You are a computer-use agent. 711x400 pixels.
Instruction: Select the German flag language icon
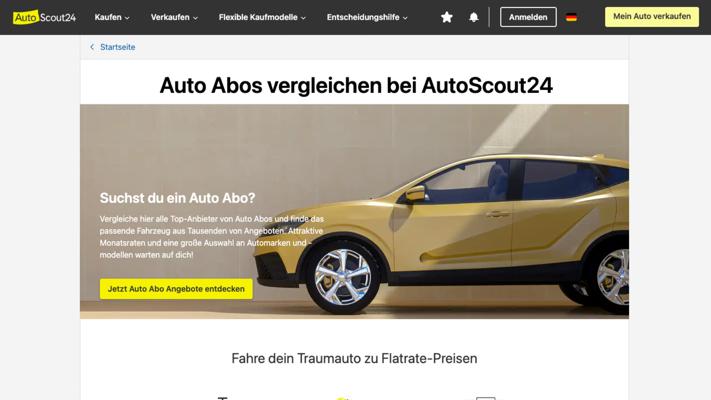tap(571, 17)
